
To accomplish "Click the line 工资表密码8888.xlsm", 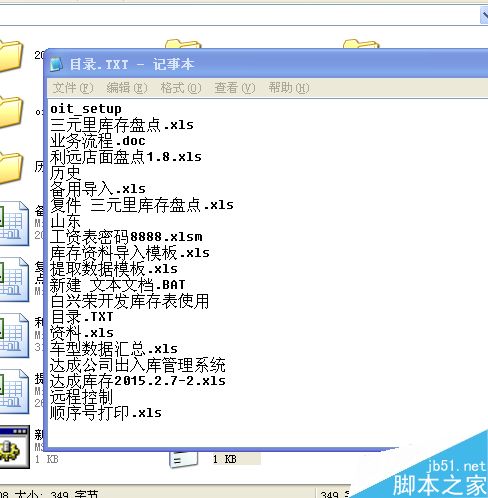I will 126,237.
